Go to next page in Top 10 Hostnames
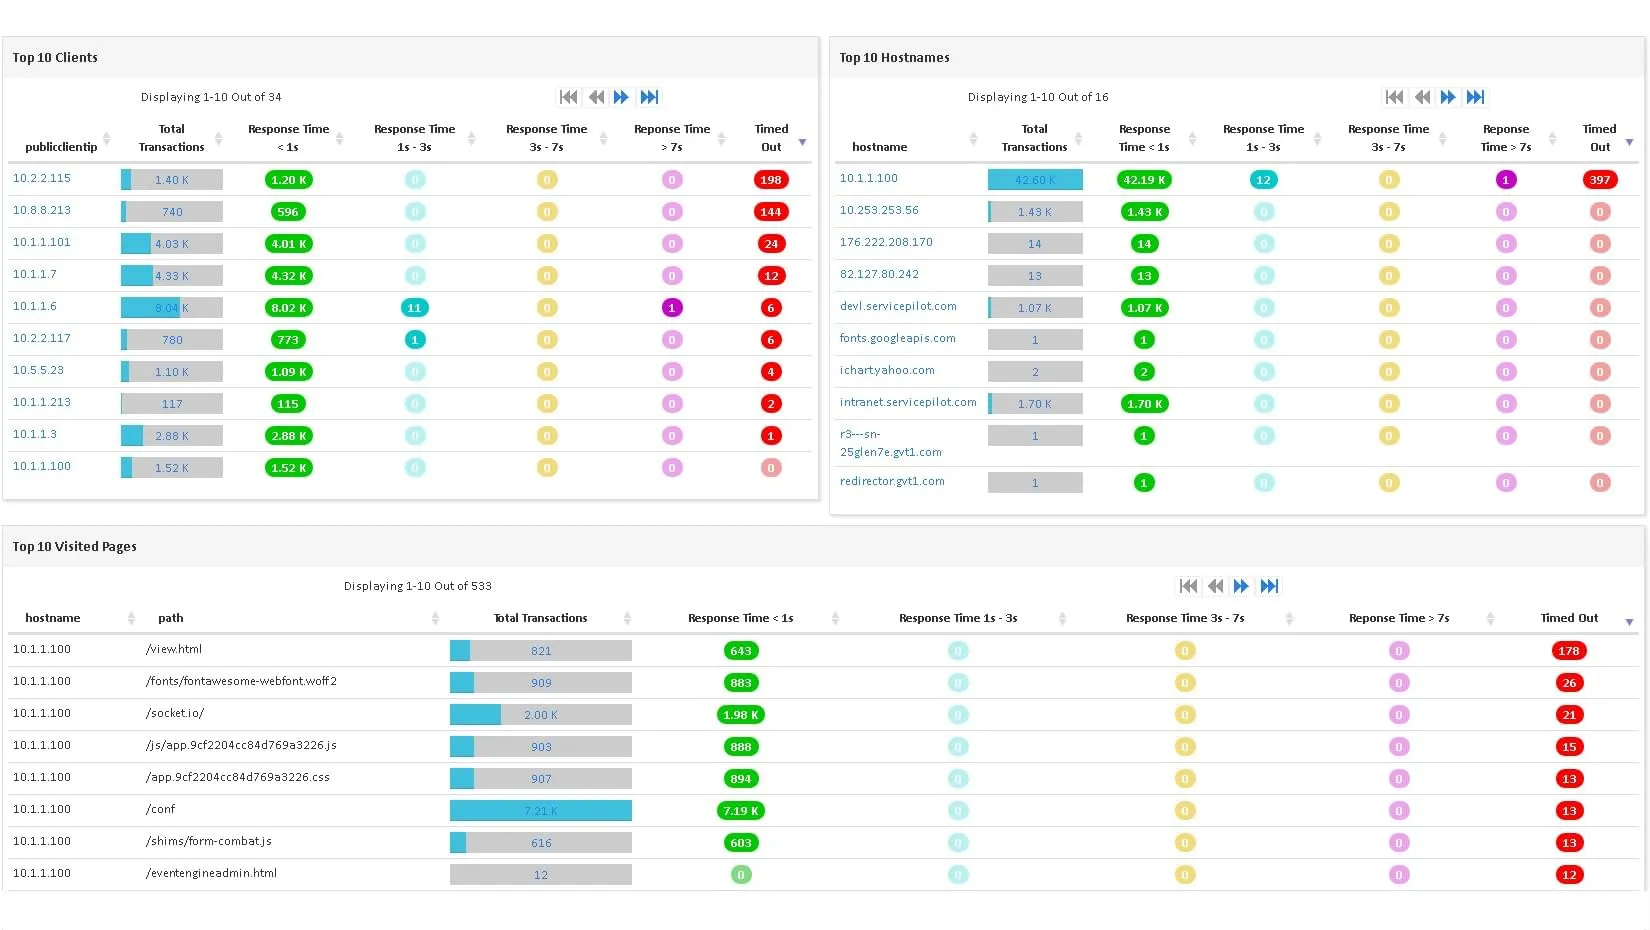The width and height of the screenshot is (1650, 930). pos(1448,97)
